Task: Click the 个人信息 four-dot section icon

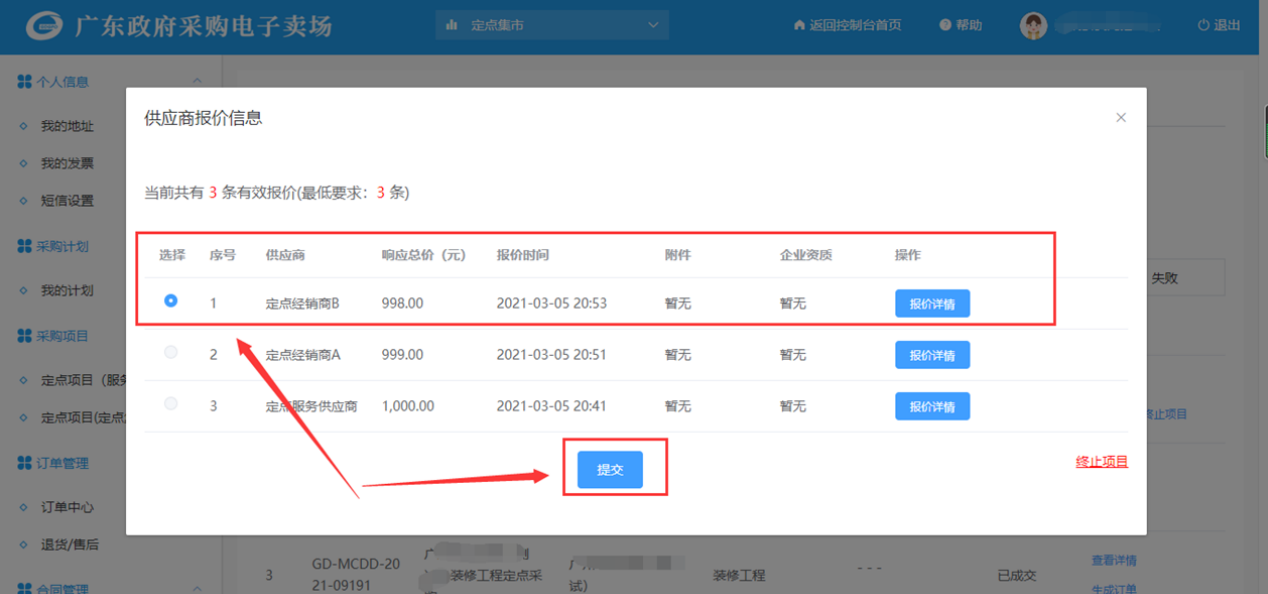Action: [24, 82]
